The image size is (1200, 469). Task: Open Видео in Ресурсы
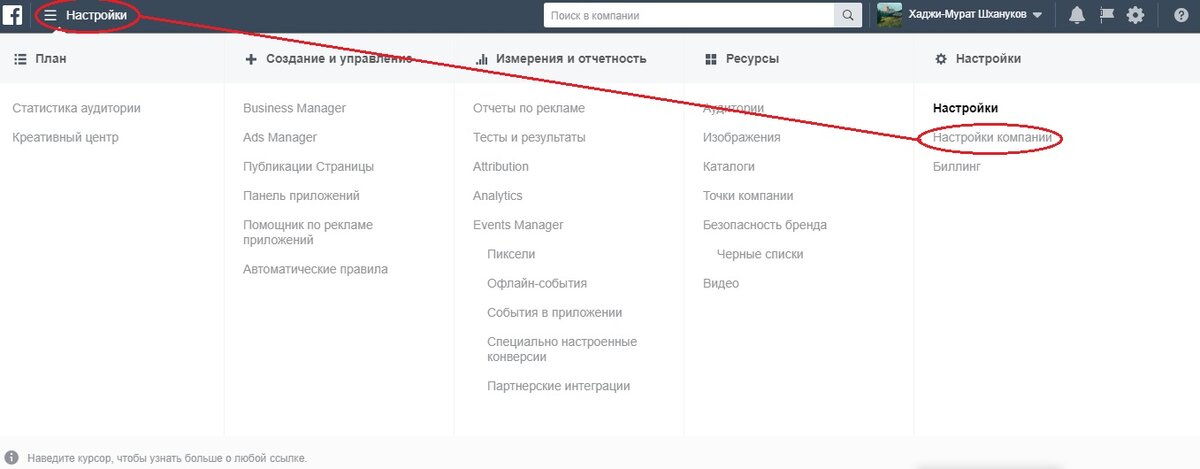(721, 284)
